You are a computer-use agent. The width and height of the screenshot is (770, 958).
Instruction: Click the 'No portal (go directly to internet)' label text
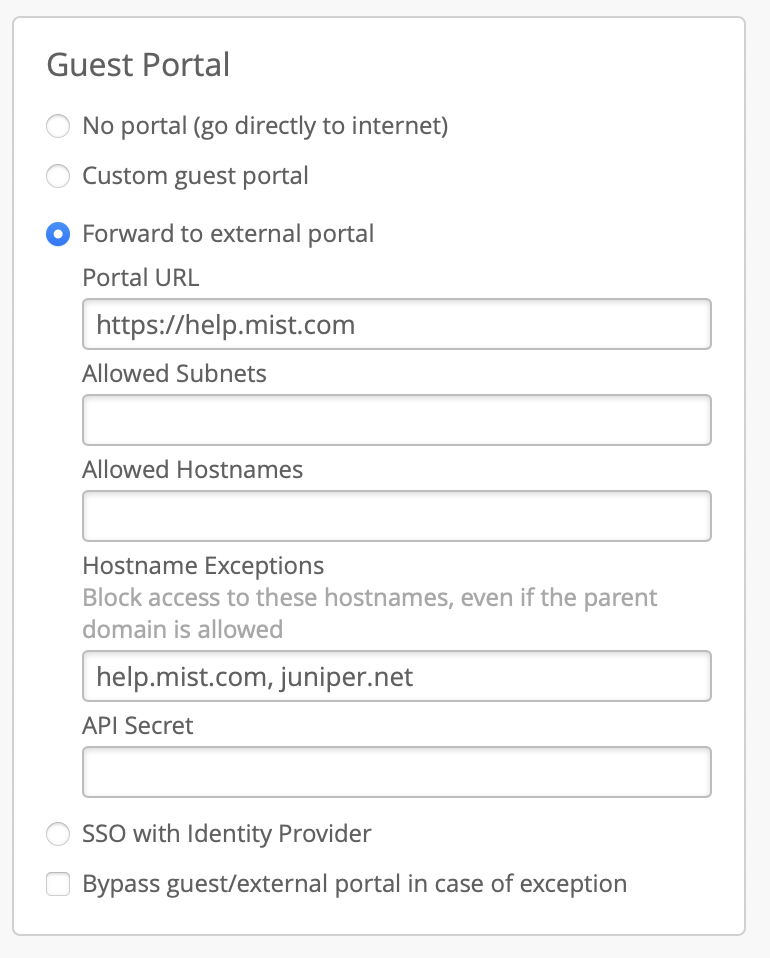265,127
